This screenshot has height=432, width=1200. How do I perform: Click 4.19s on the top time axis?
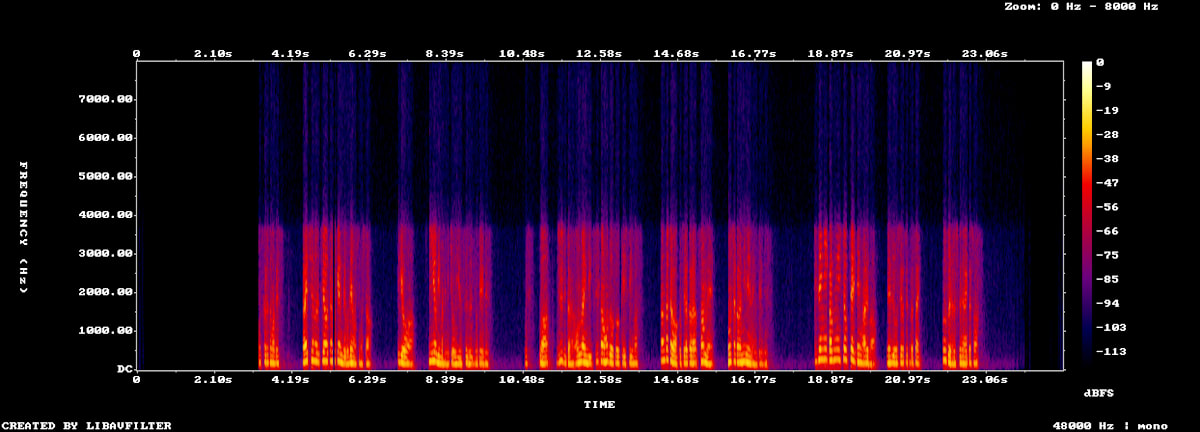[x=290, y=53]
